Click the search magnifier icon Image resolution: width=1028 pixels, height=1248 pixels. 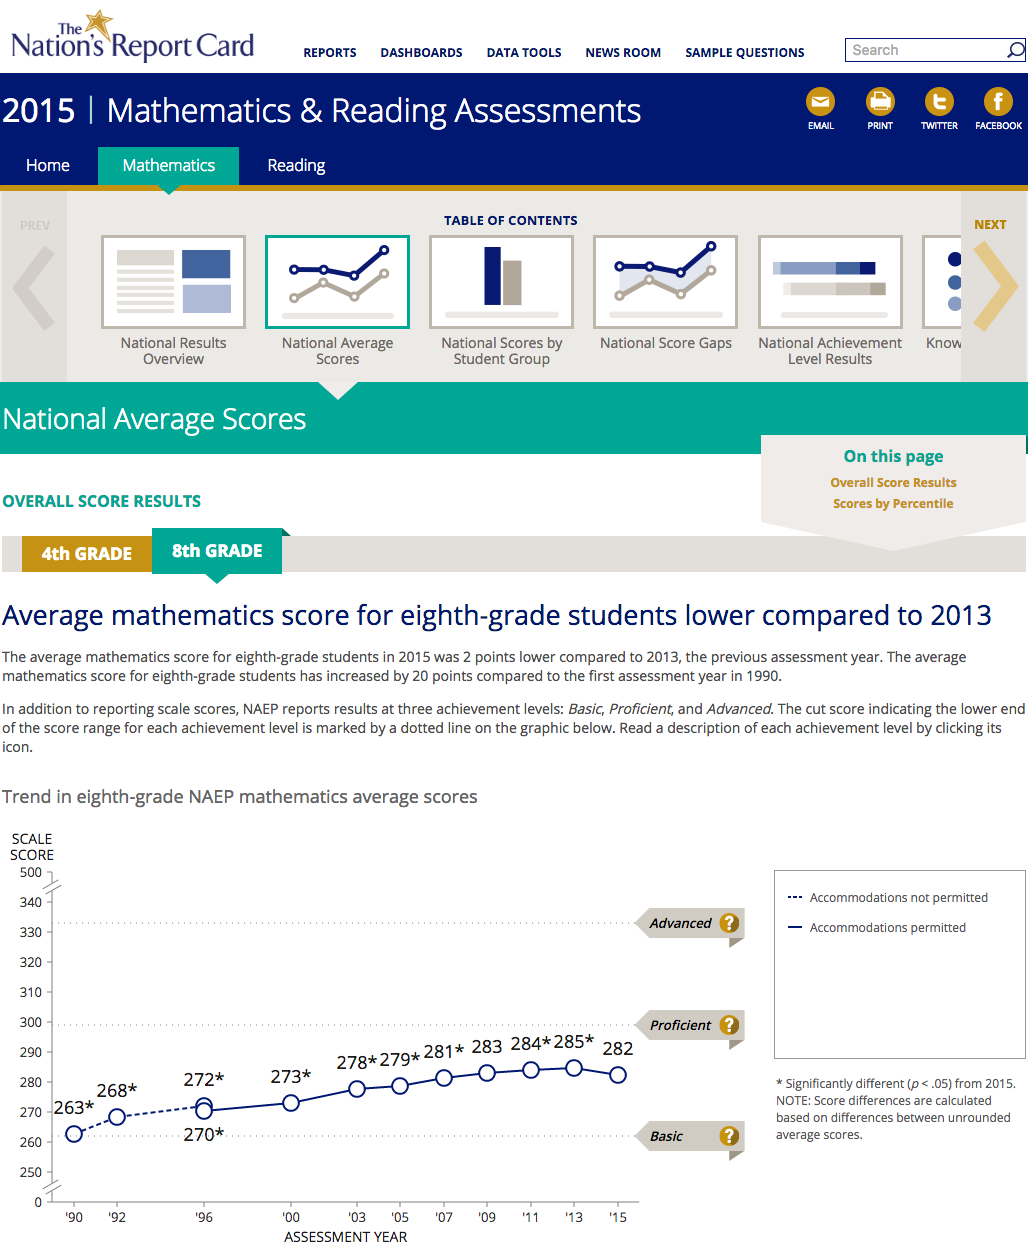click(1015, 50)
